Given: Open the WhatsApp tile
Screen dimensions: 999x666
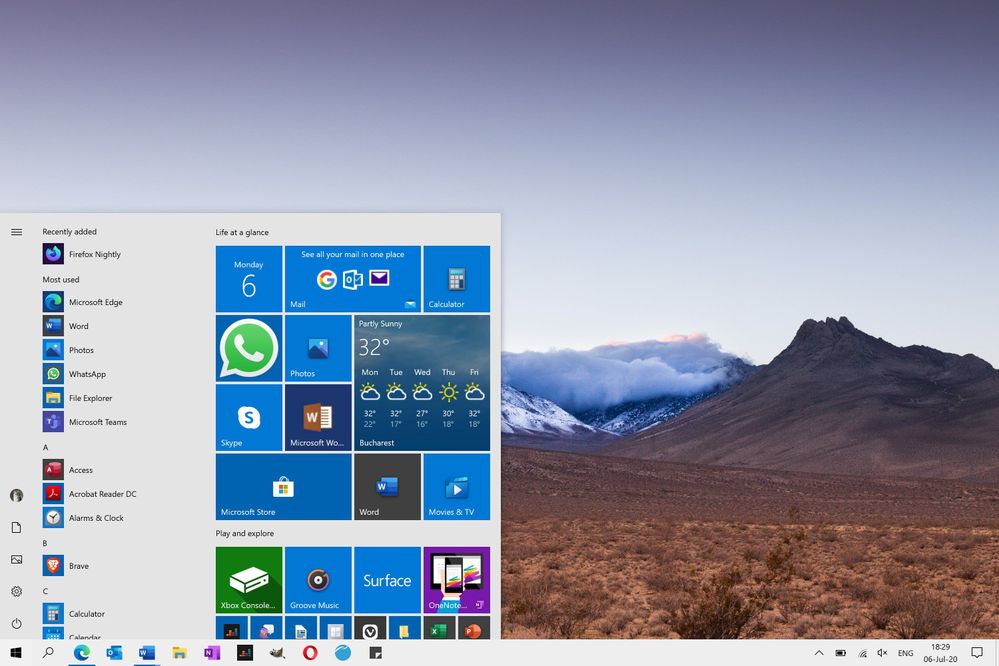Looking at the screenshot, I should coord(248,348).
